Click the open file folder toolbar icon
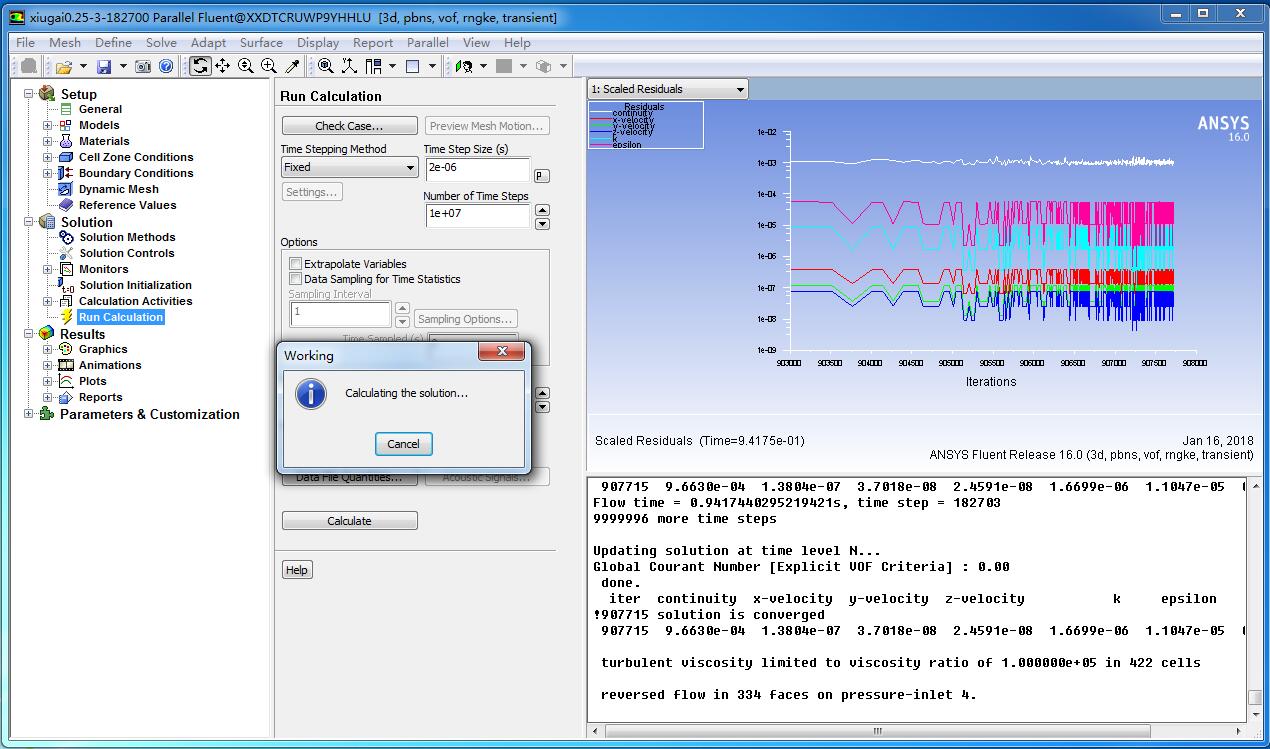Viewport: 1270px width, 749px height. [64, 66]
